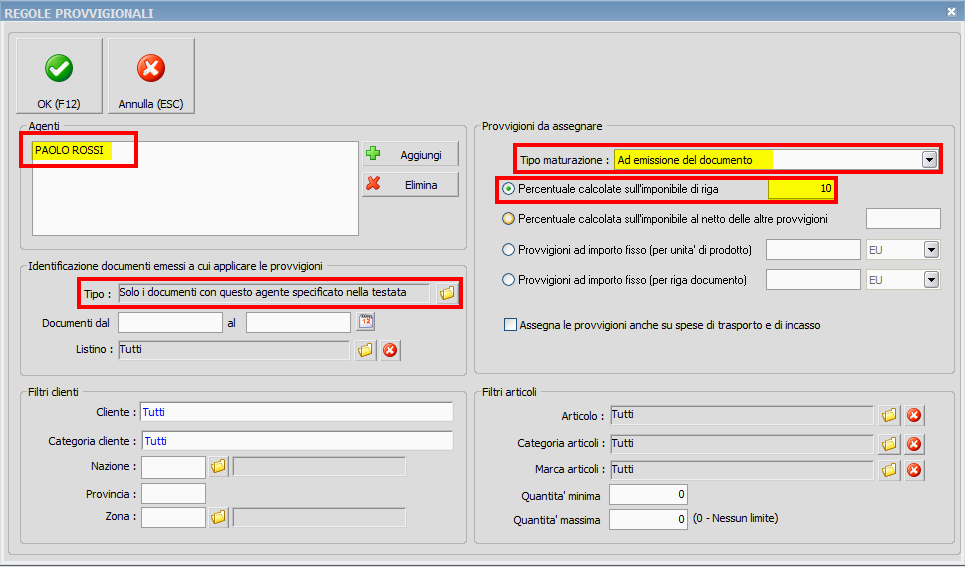Browse price lists with Listino folder icon
965x567 pixels.
[366, 350]
